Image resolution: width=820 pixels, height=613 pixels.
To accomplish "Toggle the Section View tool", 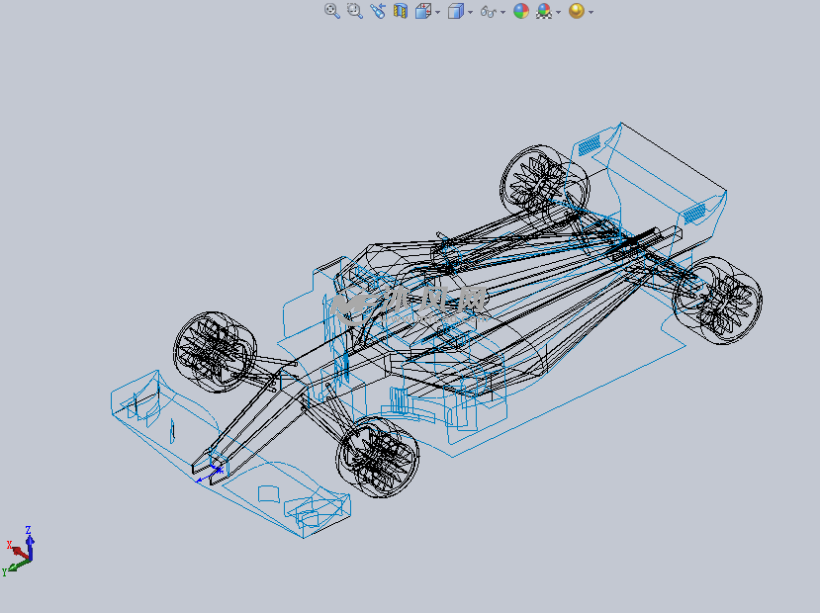I will pos(400,11).
